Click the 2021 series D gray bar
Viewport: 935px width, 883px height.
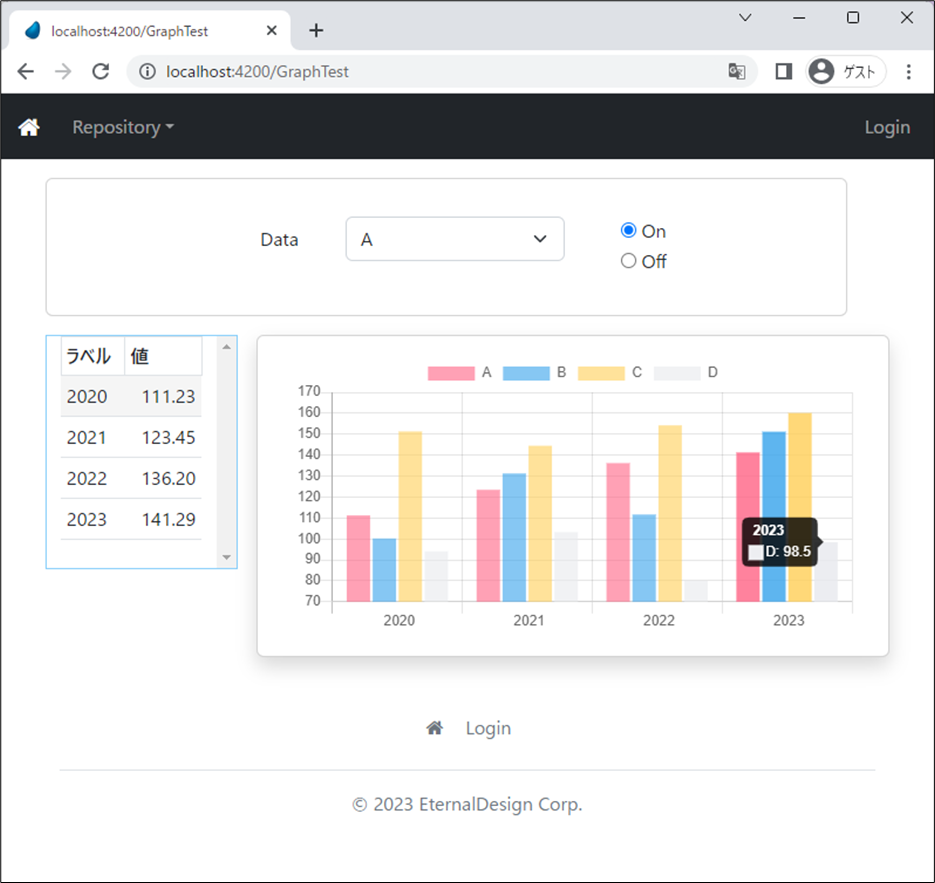tap(566, 566)
